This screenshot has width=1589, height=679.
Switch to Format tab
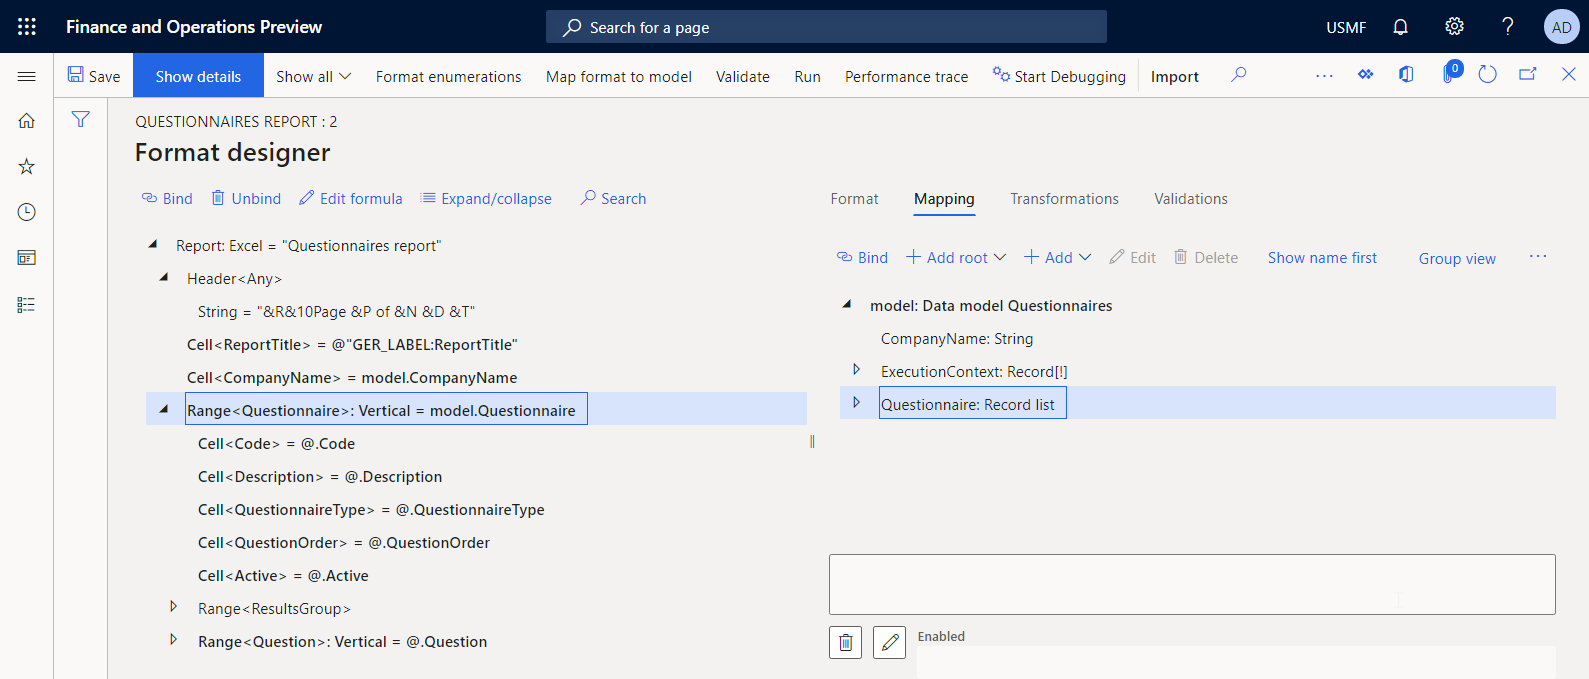[854, 199]
